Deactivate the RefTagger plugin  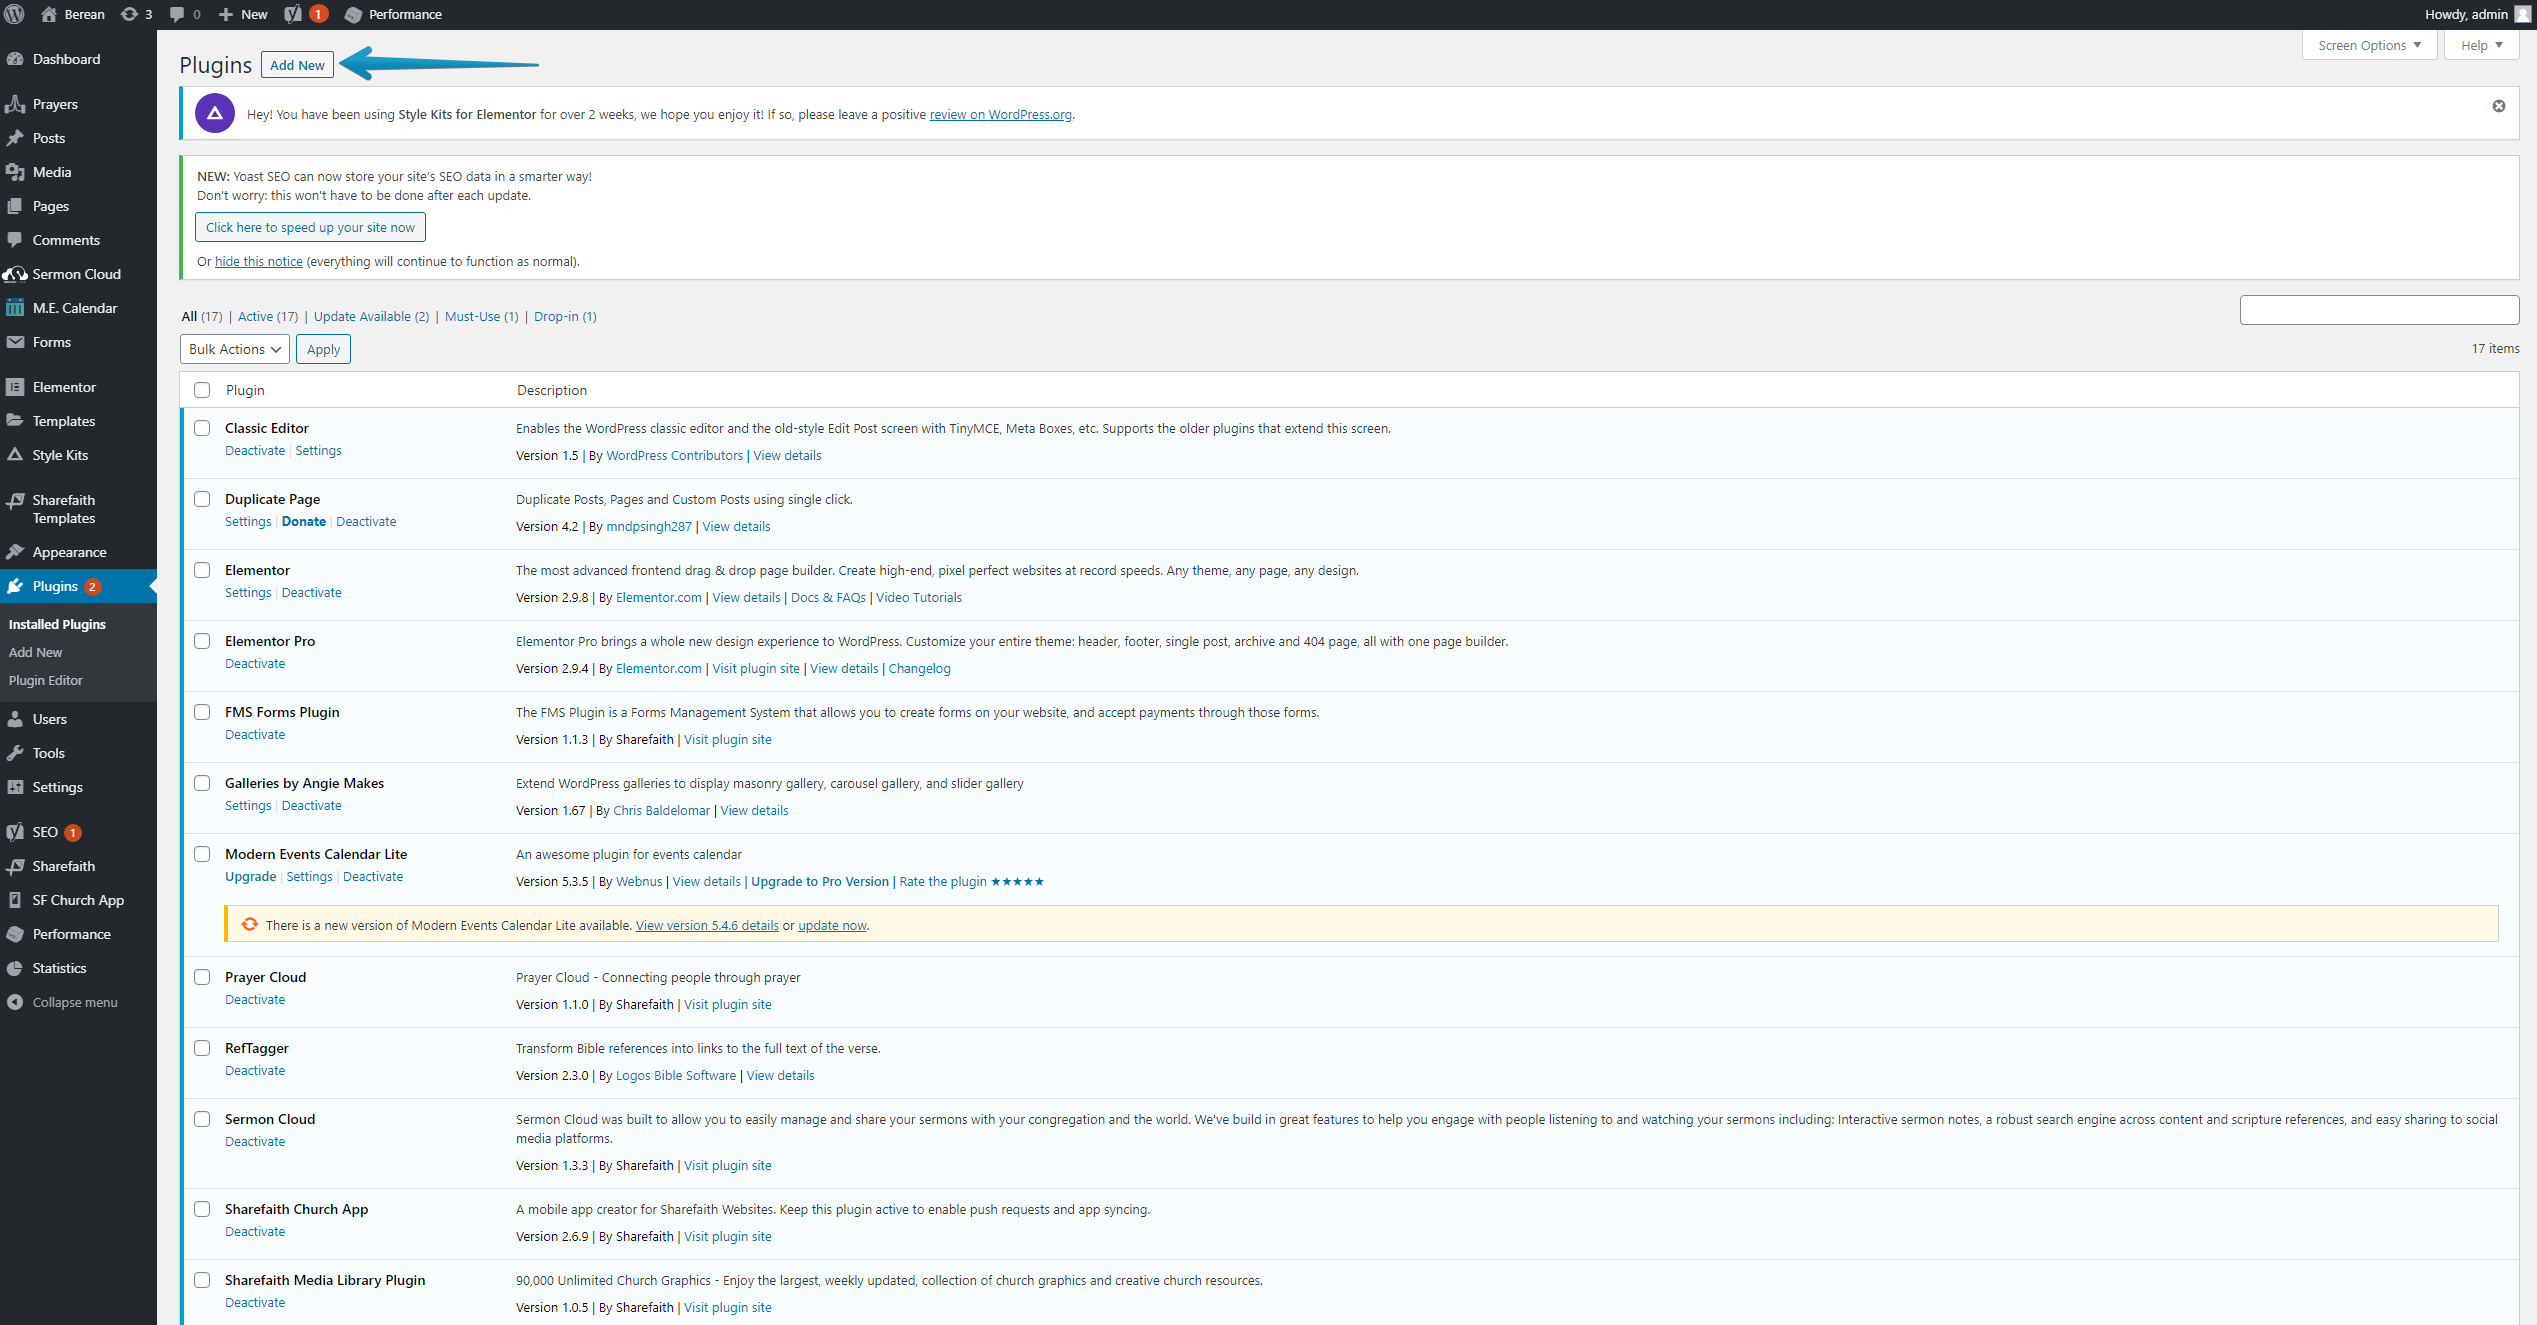[255, 1070]
